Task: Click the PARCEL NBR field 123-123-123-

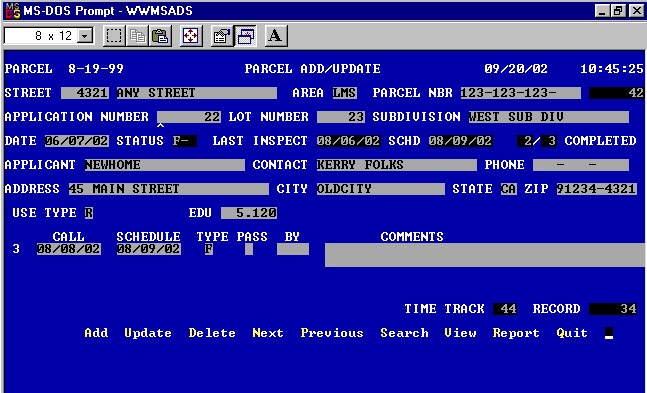Action: tap(521, 93)
